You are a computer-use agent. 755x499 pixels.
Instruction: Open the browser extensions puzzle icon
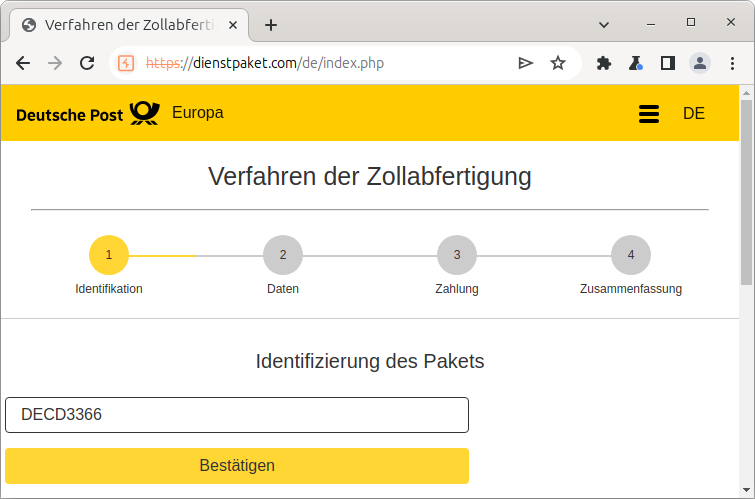[603, 63]
